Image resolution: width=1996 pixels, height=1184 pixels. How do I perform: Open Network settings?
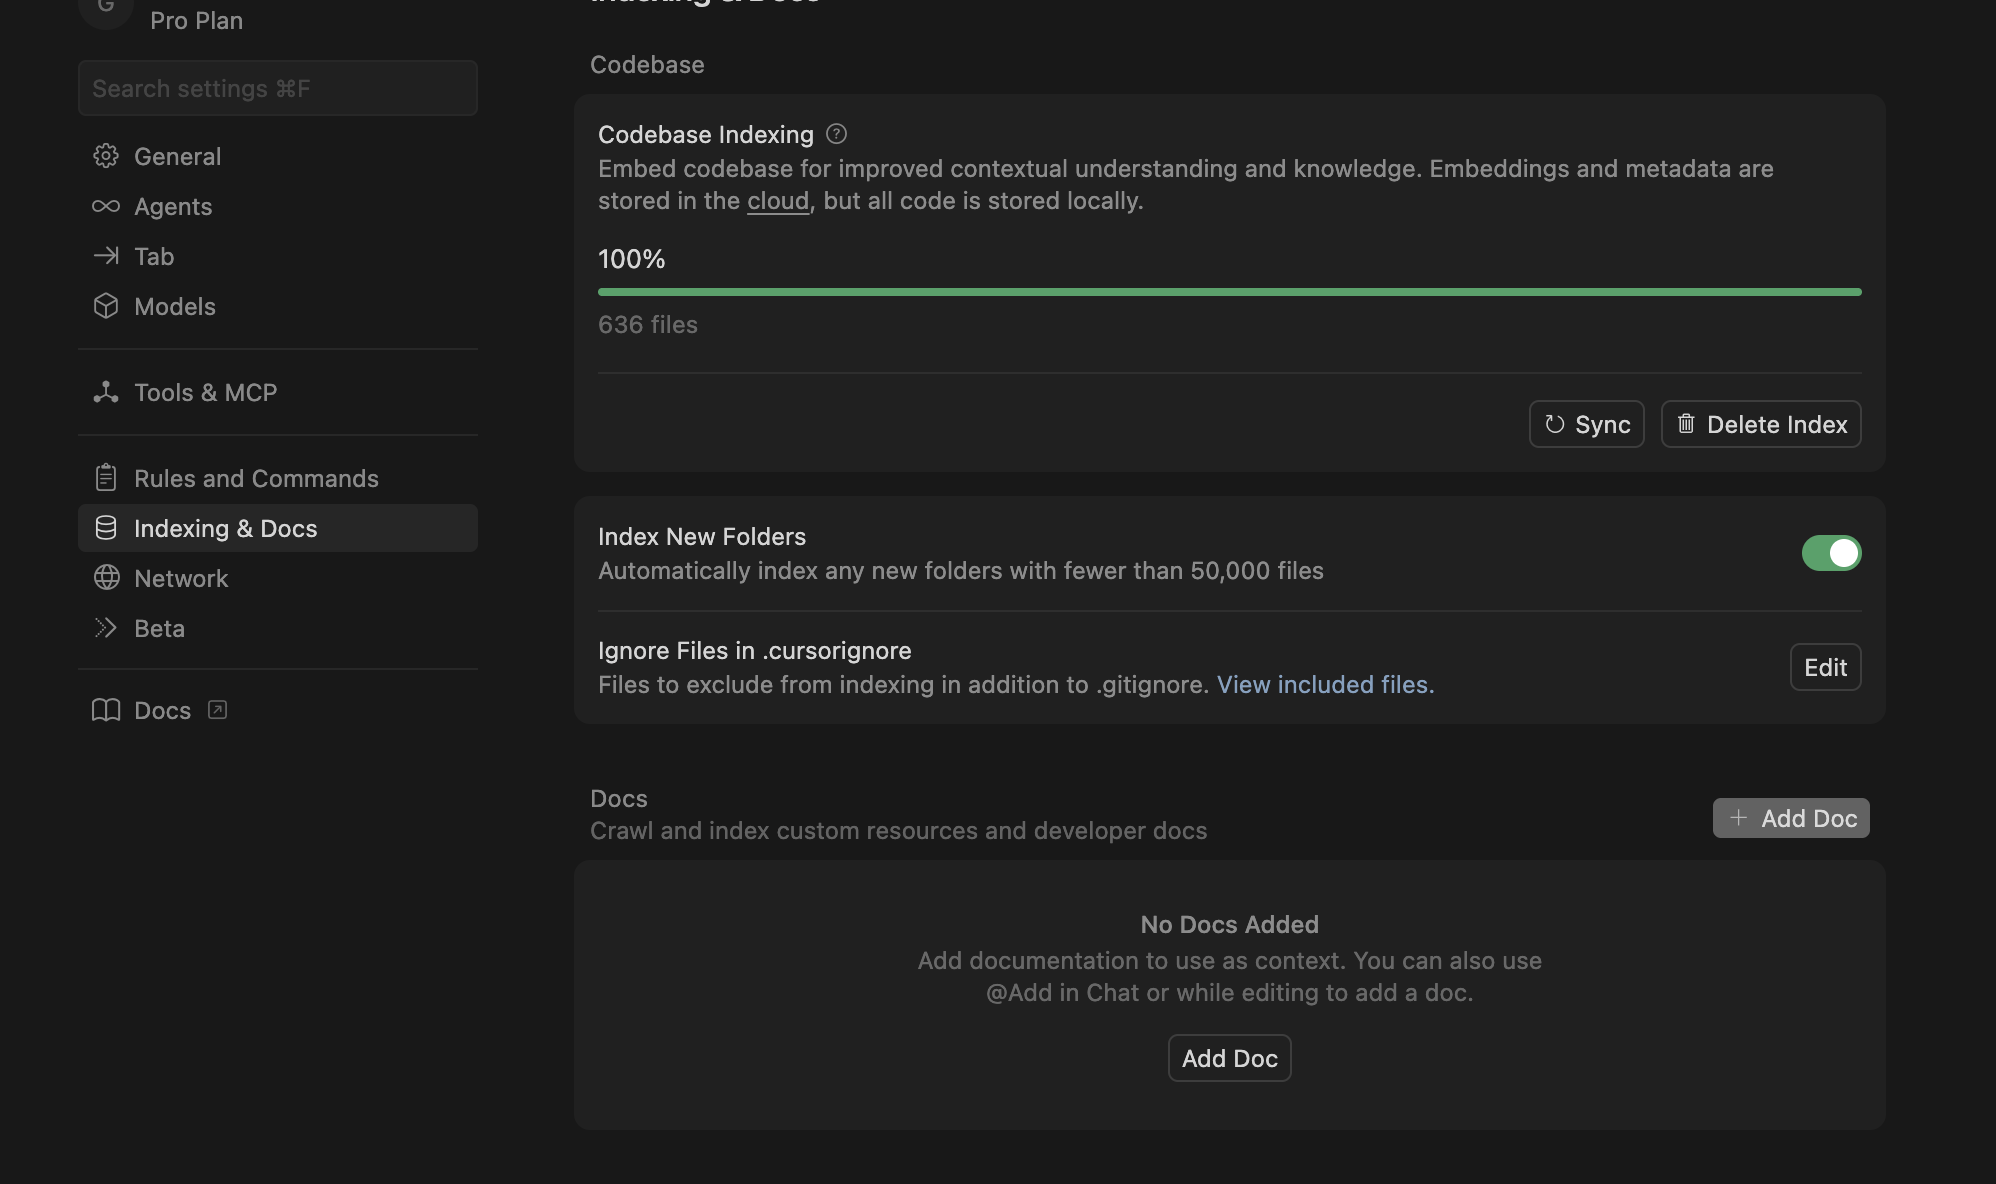coord(278,578)
